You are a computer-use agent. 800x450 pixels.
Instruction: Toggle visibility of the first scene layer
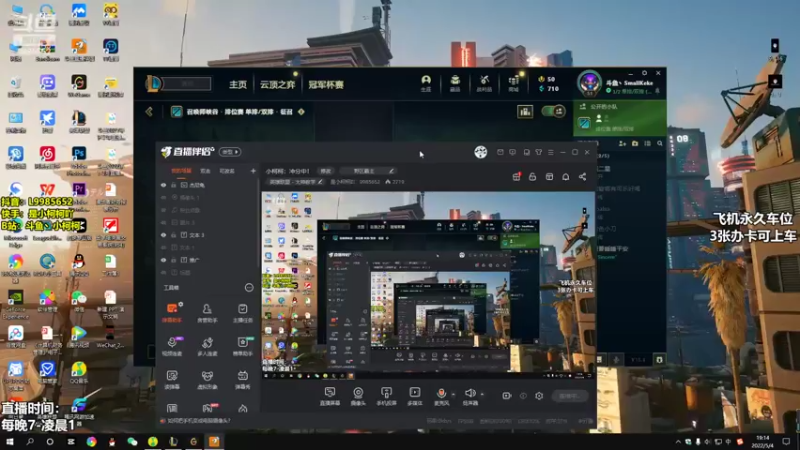[163, 185]
